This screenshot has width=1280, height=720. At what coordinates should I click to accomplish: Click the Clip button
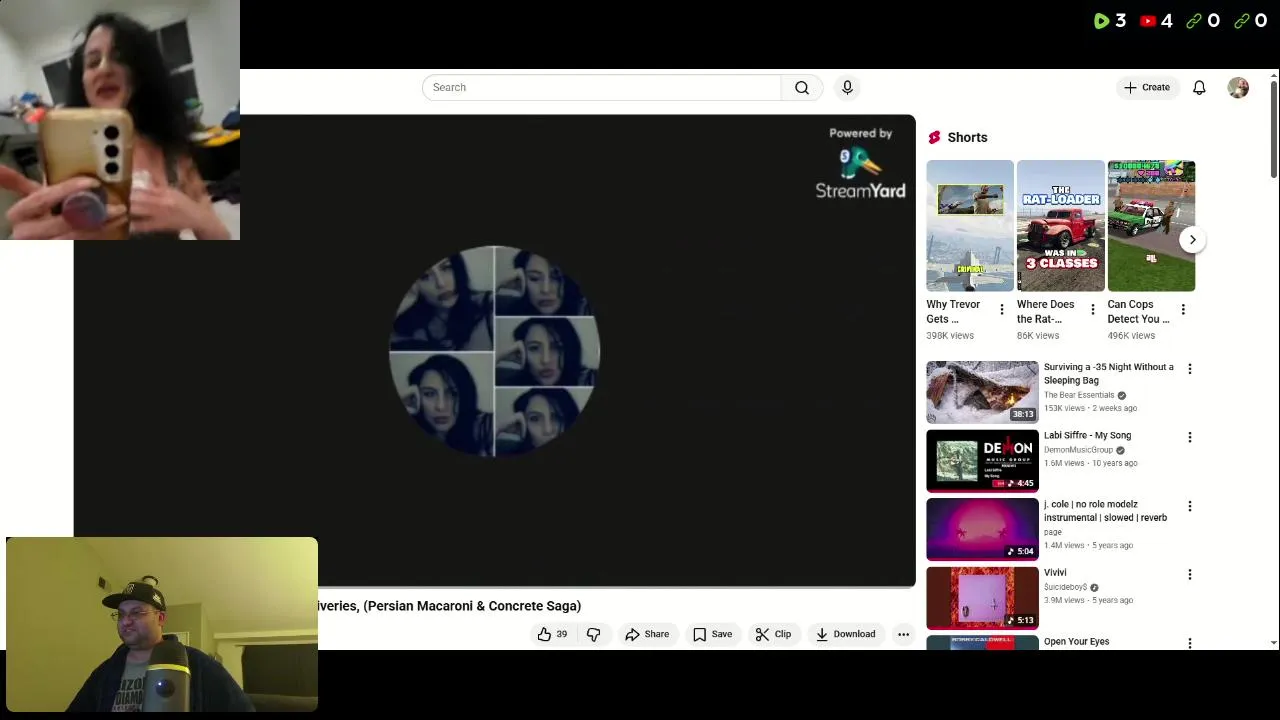point(773,634)
